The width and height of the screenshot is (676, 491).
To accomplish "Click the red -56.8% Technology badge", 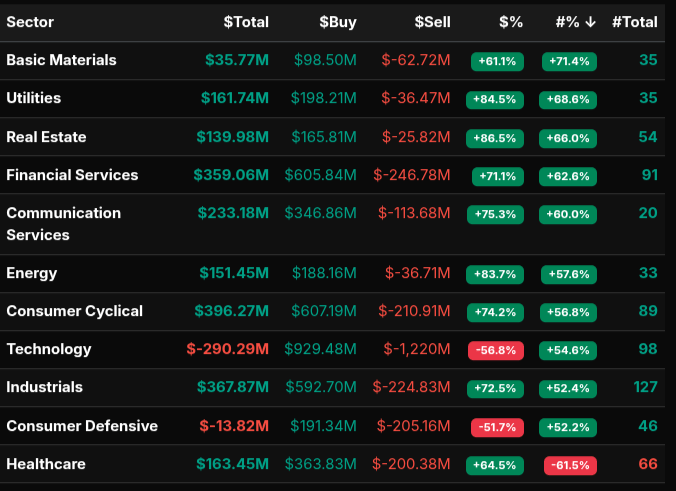I will tap(497, 350).
